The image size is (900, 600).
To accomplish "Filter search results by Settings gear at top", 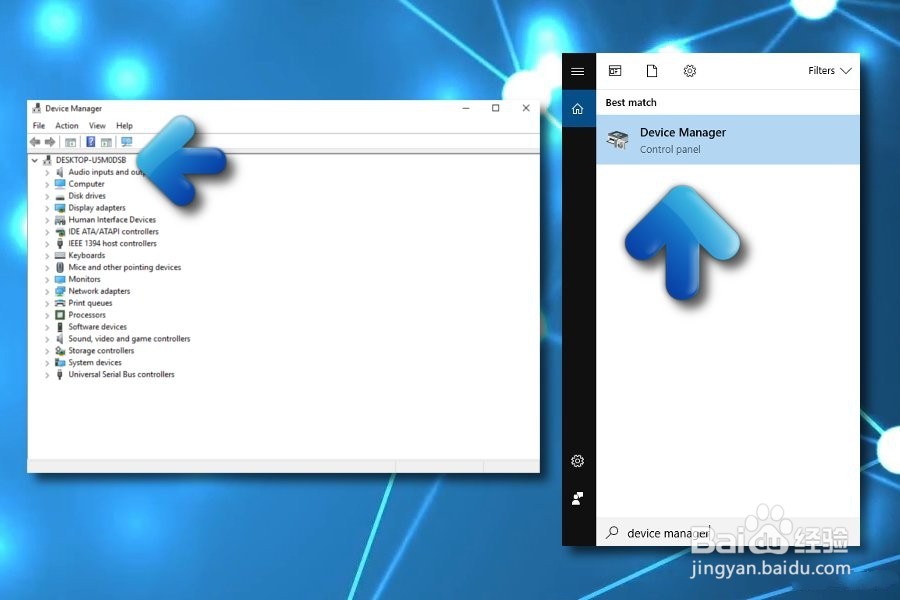I will point(689,71).
